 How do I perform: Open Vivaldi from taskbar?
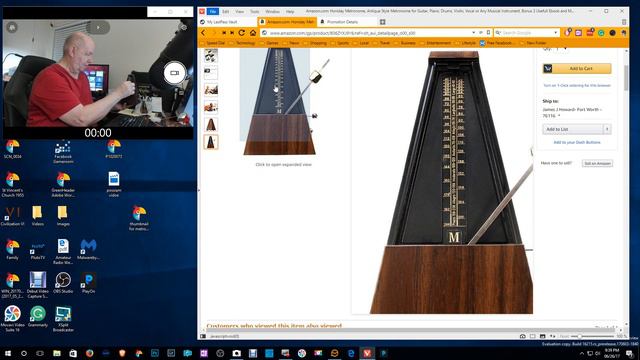(367, 353)
